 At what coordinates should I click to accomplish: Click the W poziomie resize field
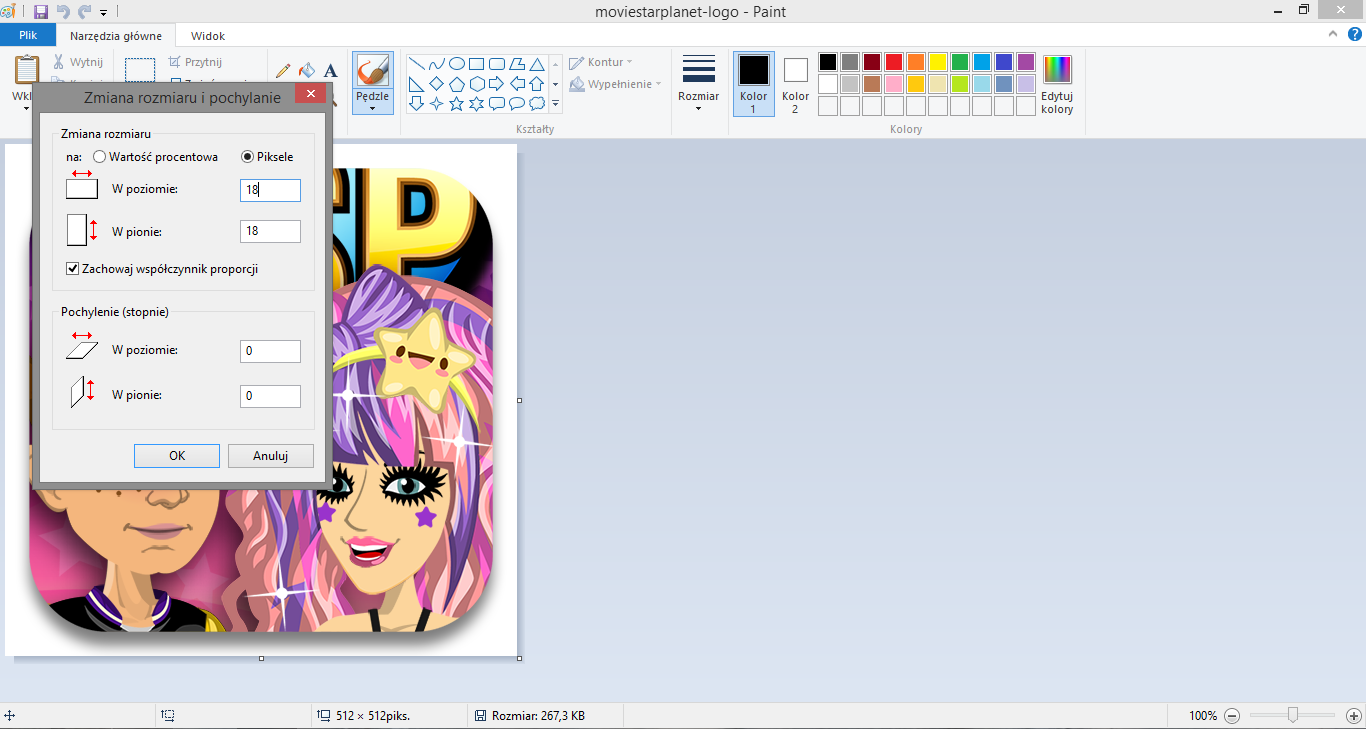click(x=271, y=190)
